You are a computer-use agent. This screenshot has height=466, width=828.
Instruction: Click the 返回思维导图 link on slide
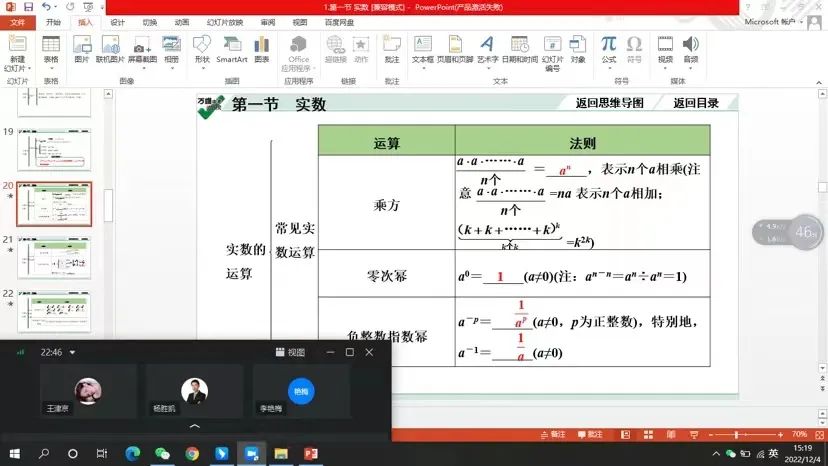(x=609, y=103)
